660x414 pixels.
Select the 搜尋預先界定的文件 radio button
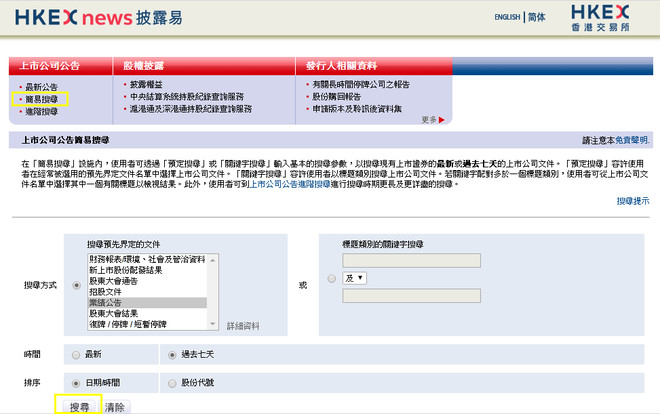(x=76, y=285)
